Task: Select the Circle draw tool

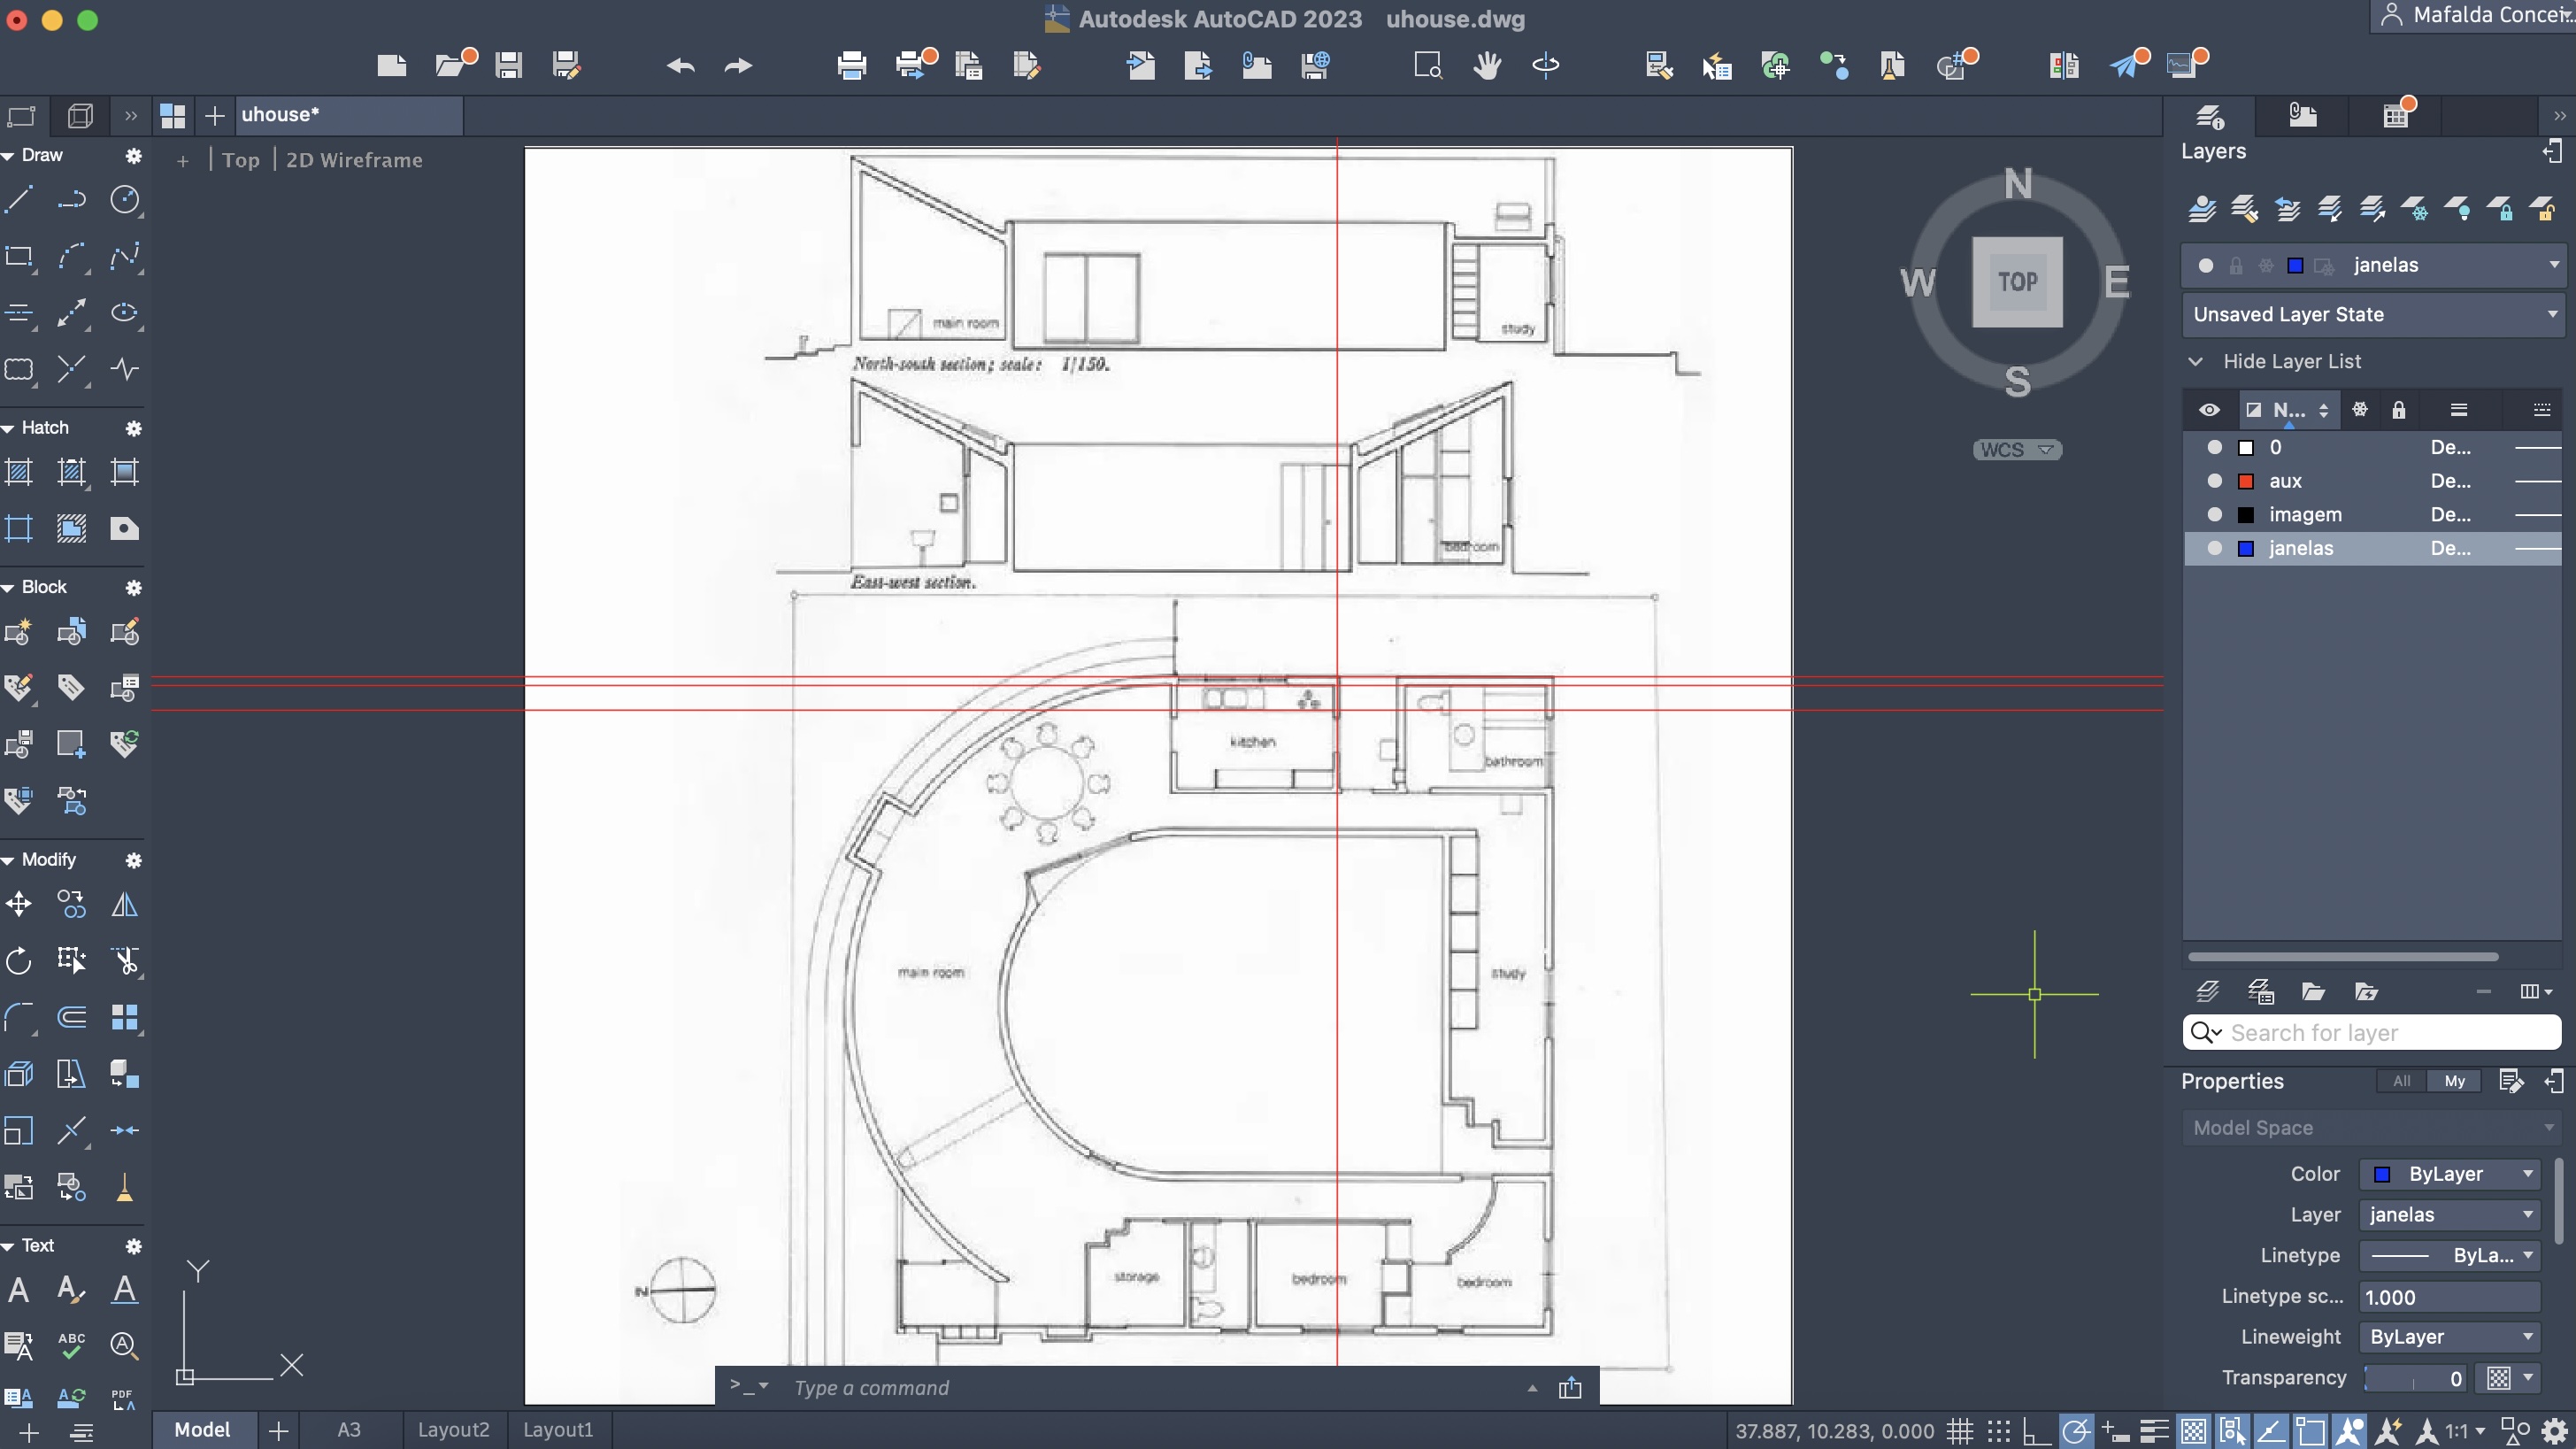Action: pyautogui.click(x=124, y=199)
